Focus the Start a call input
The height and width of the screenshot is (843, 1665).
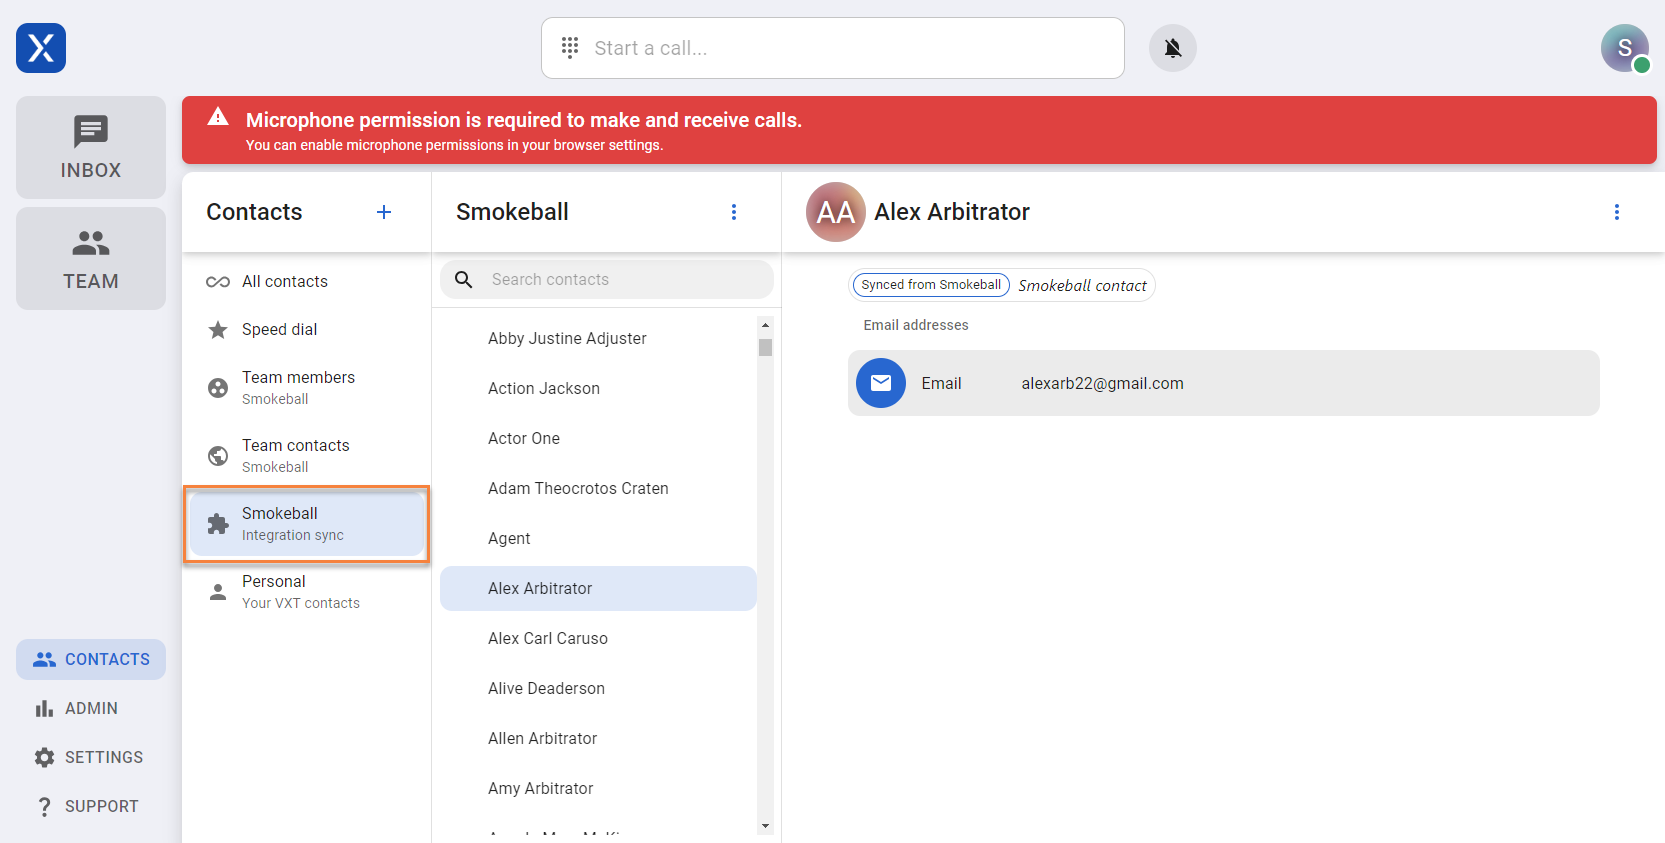833,48
